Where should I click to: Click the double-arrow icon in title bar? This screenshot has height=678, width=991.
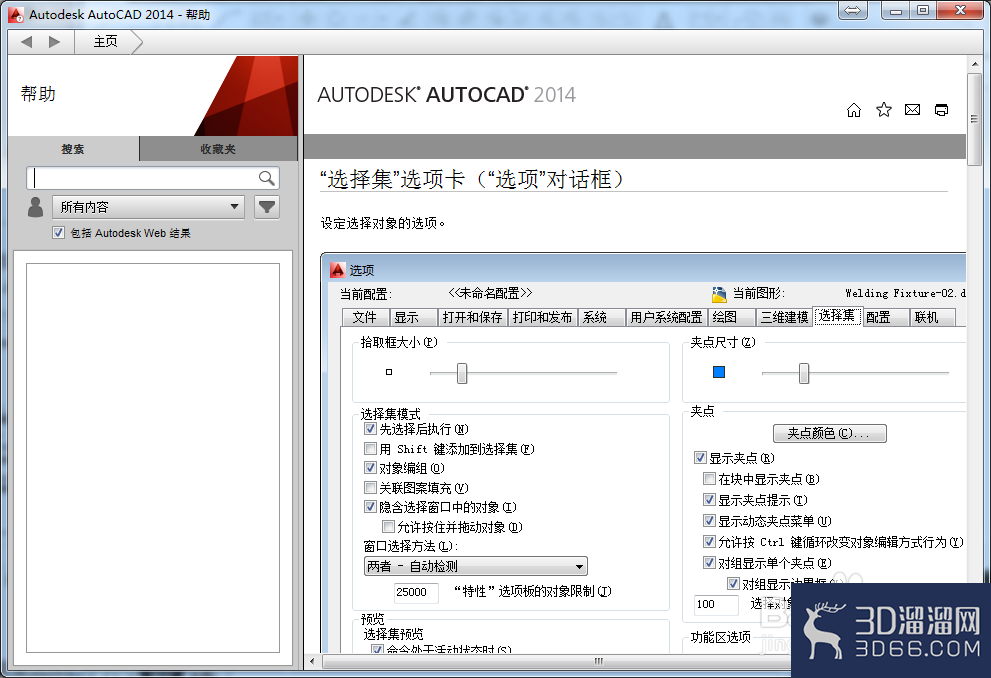853,10
